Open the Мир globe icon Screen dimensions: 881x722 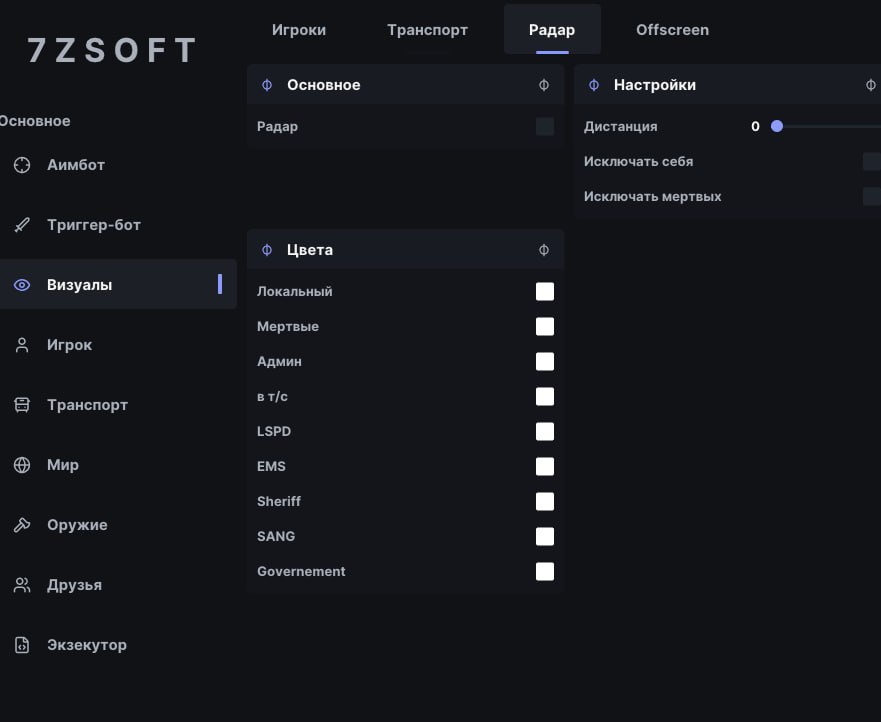click(x=22, y=465)
